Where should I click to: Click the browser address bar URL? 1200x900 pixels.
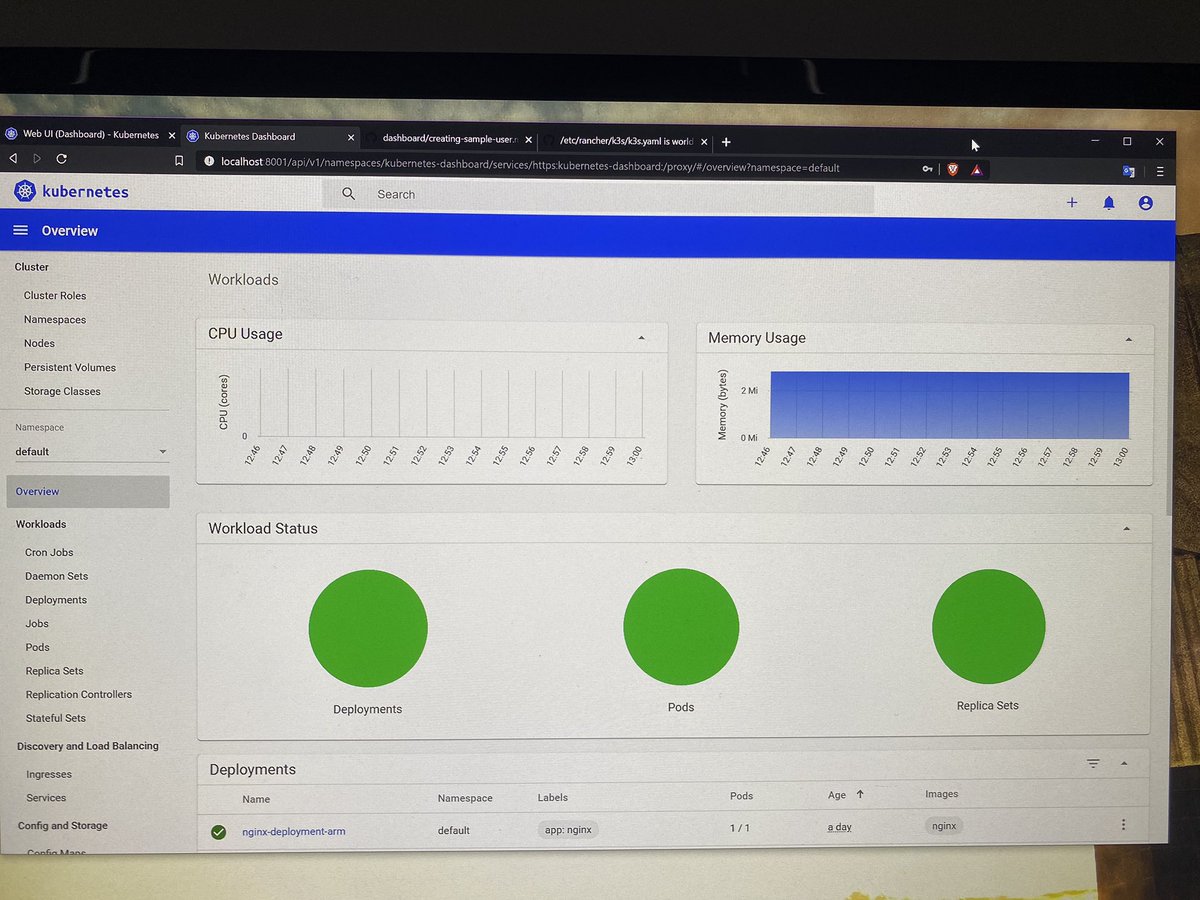(530, 167)
